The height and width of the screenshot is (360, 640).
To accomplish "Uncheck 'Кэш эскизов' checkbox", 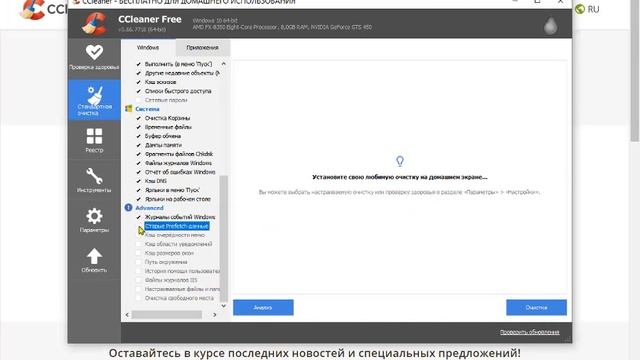I will [138, 82].
